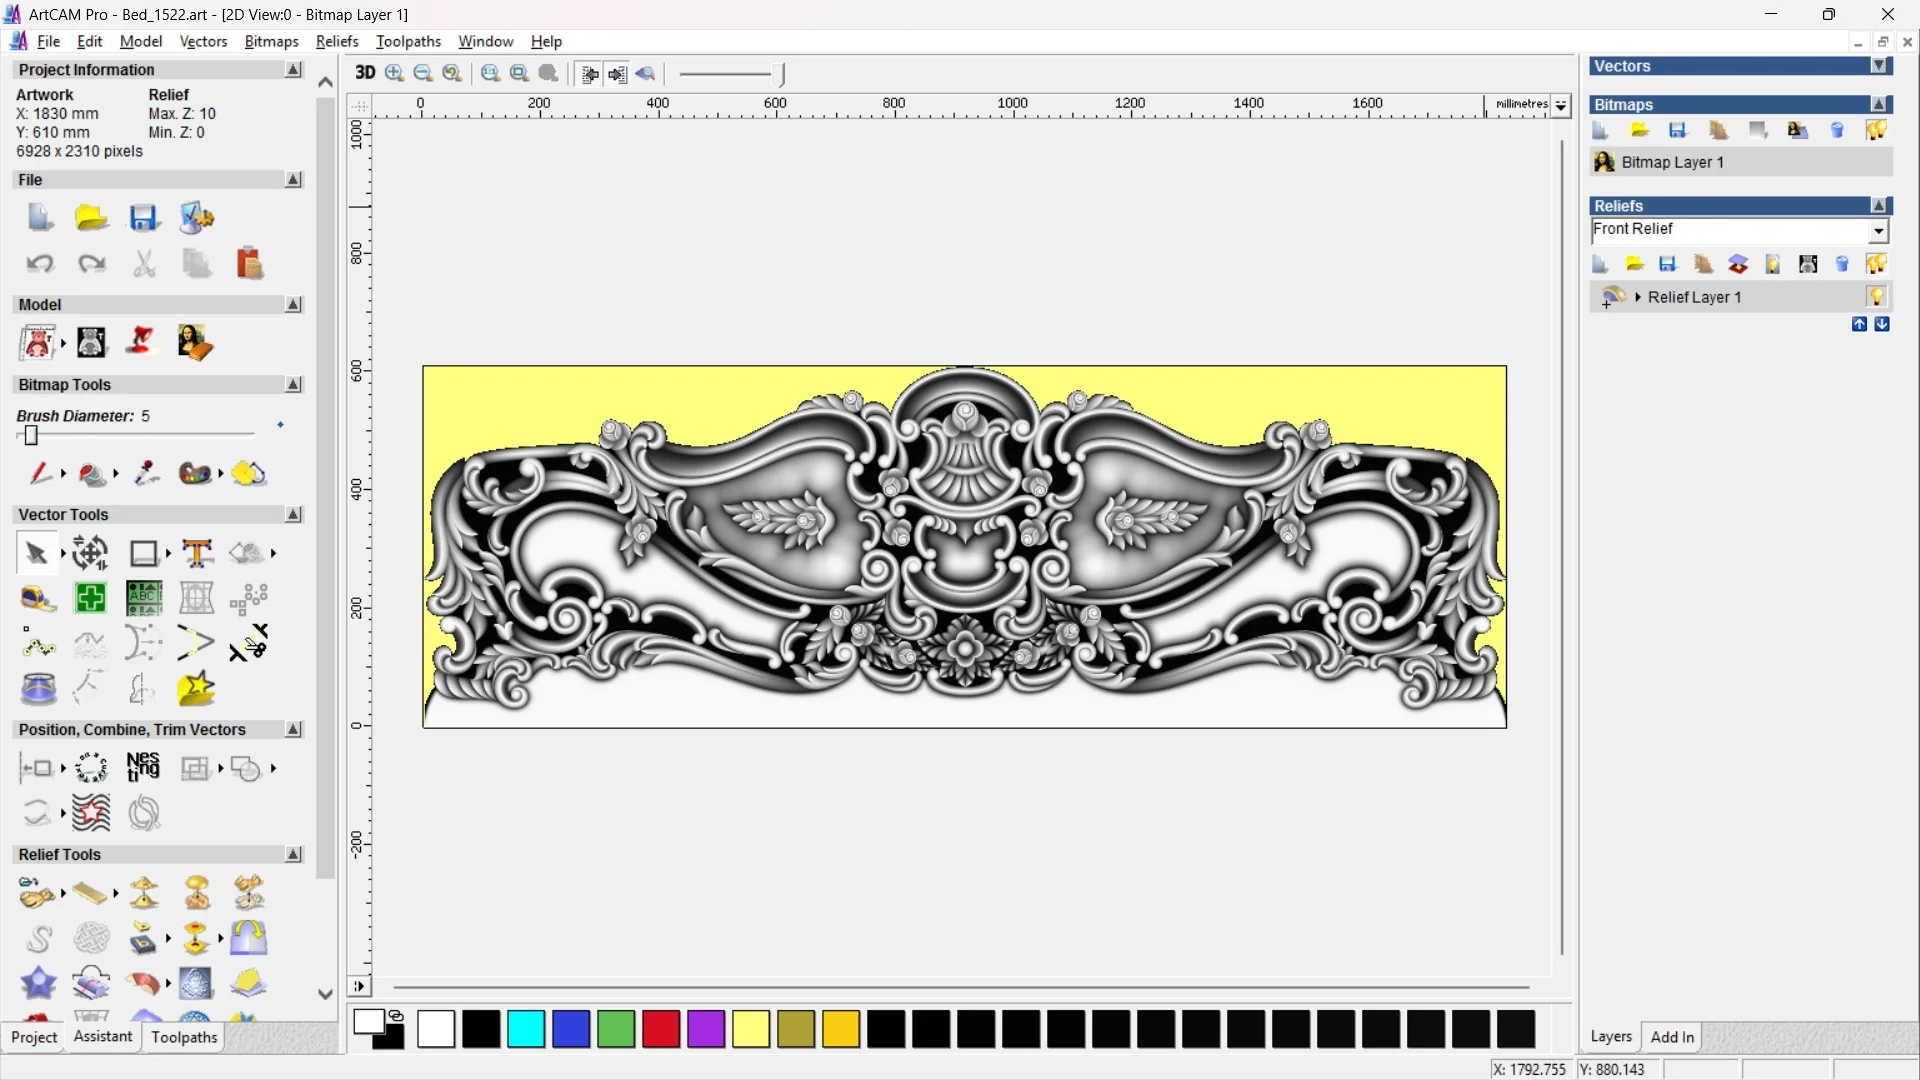
Task: Click the Save file icon
Action: pos(144,218)
